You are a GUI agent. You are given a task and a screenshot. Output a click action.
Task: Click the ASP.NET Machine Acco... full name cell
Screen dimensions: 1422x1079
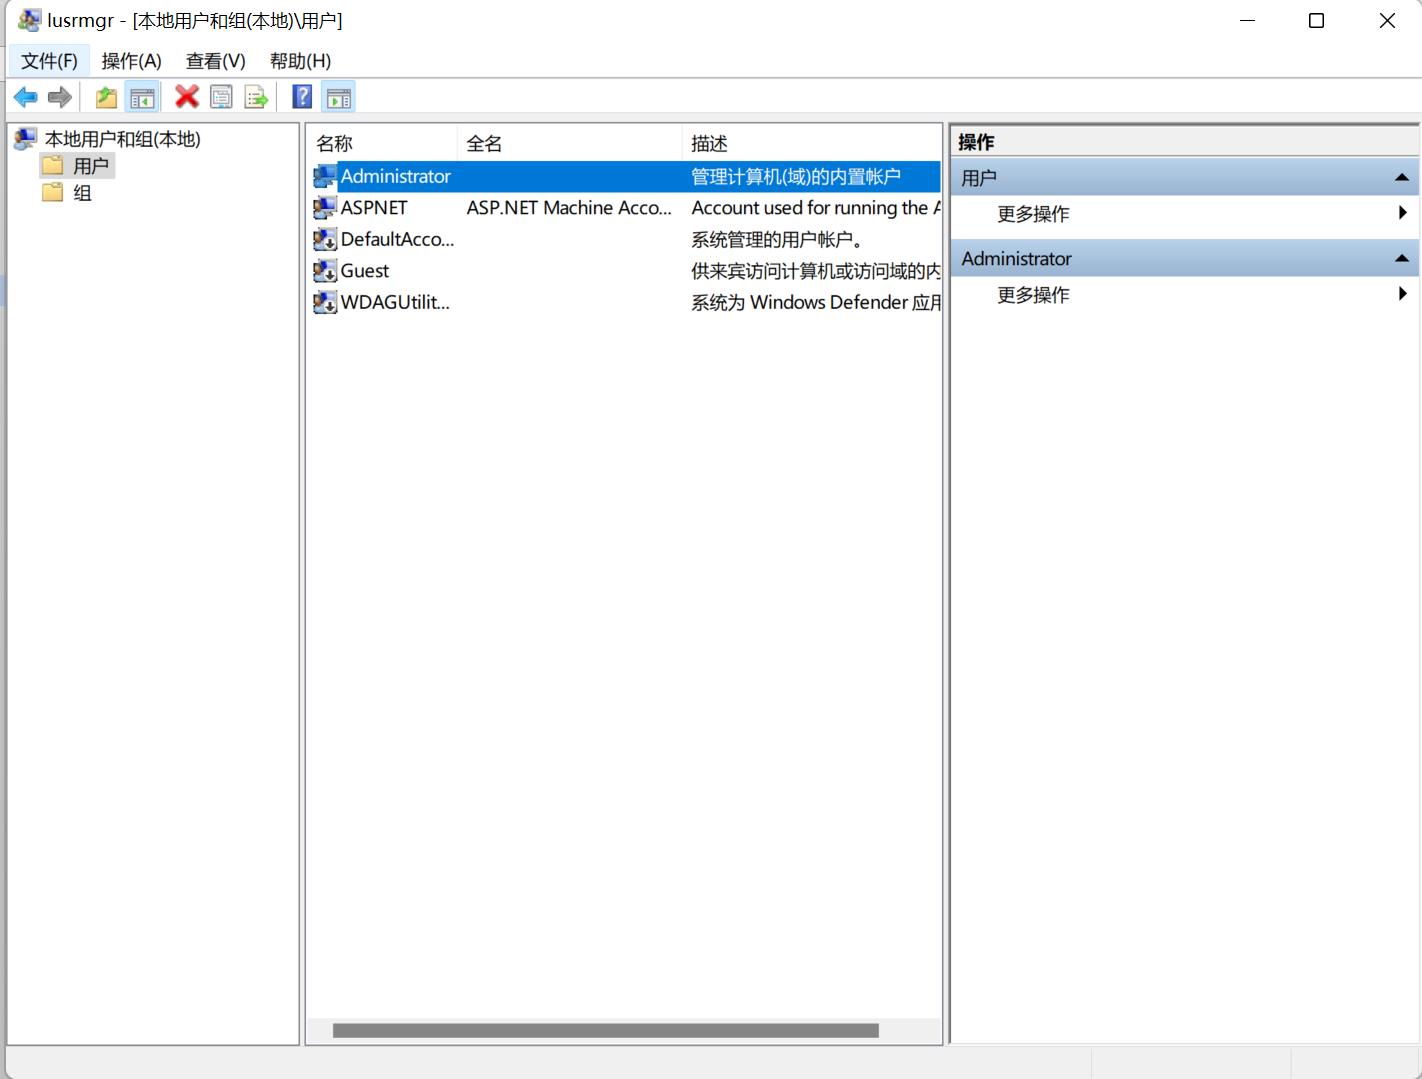click(x=569, y=208)
